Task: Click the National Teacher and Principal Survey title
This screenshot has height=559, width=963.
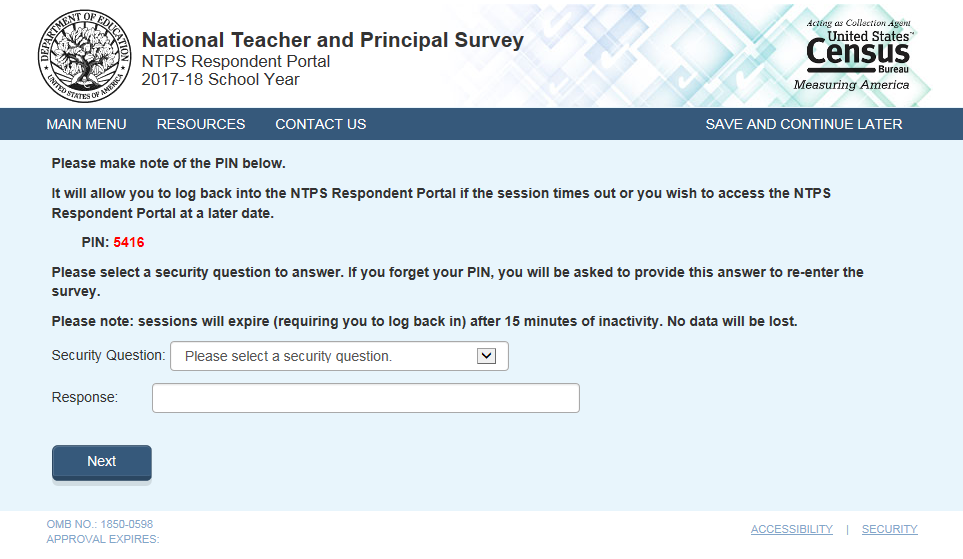Action: [332, 40]
